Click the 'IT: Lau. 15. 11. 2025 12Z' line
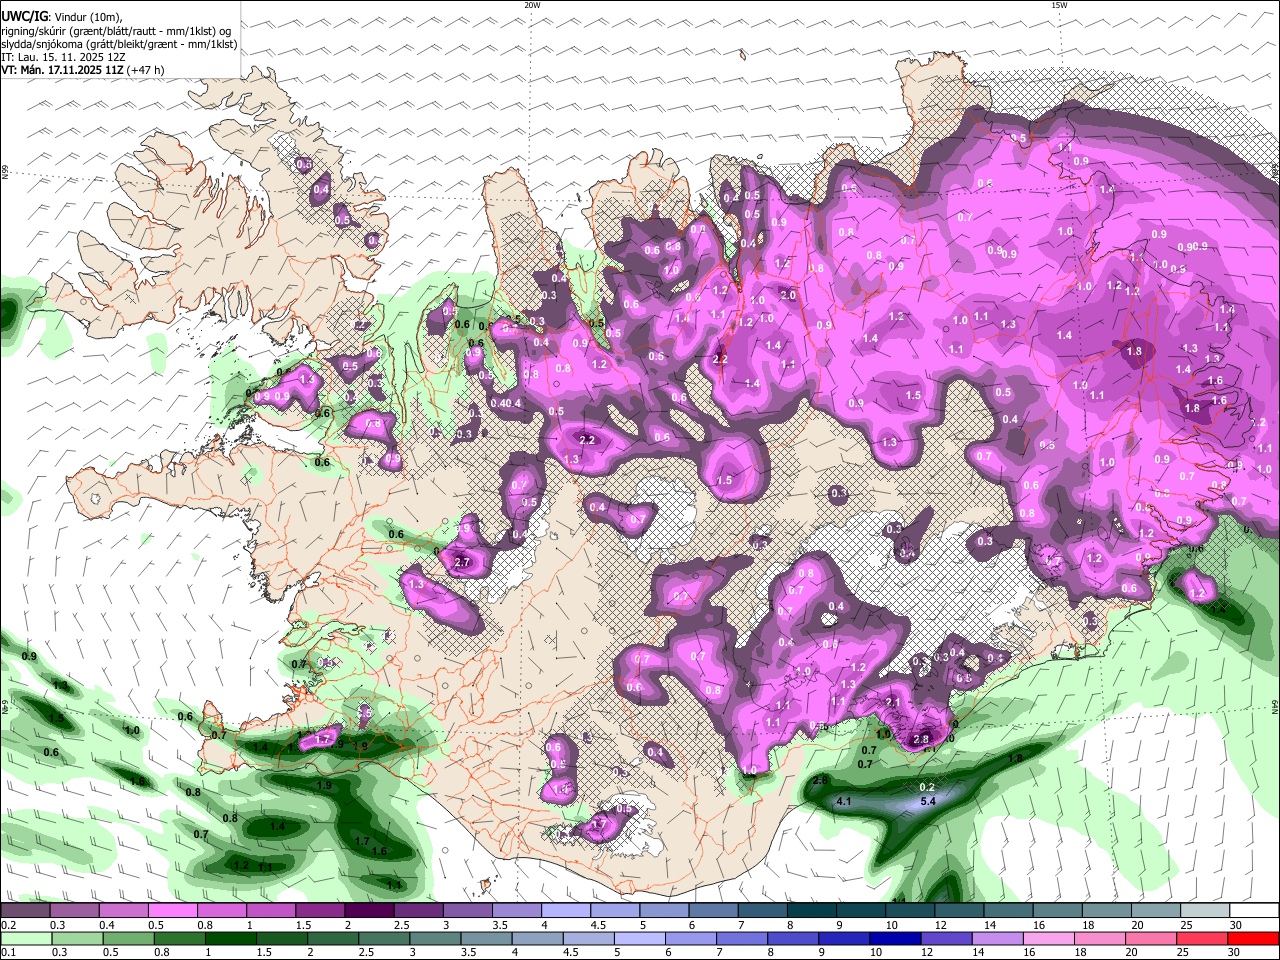The height and width of the screenshot is (960, 1280). 63,57
